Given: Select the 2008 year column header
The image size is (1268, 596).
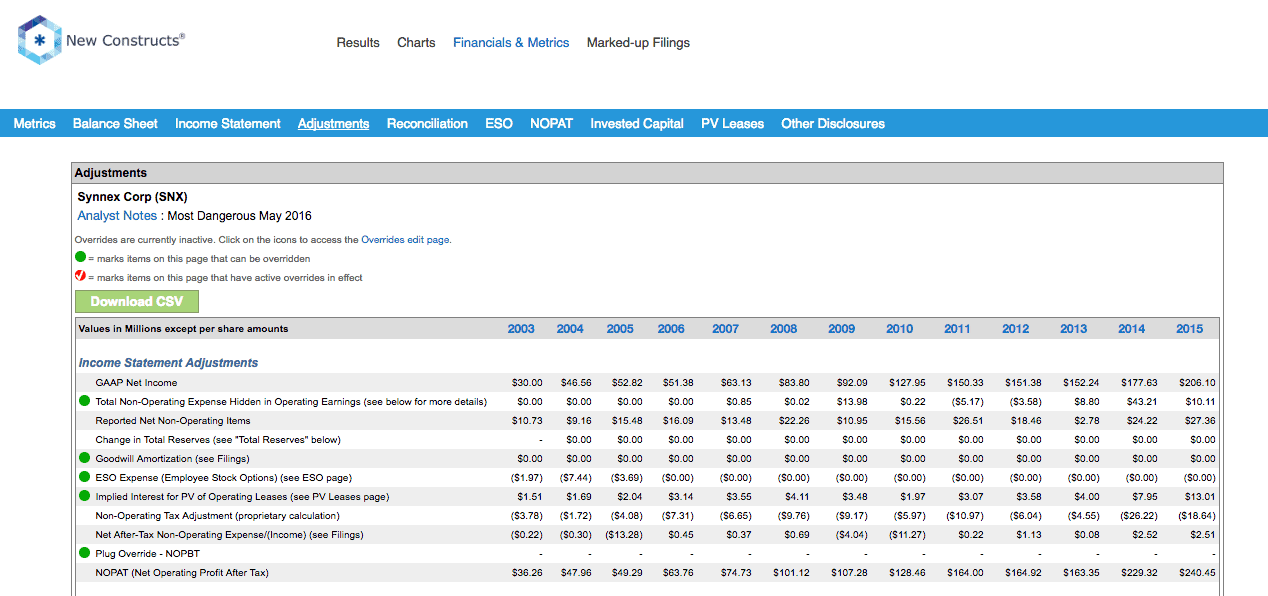Looking at the screenshot, I should (784, 329).
